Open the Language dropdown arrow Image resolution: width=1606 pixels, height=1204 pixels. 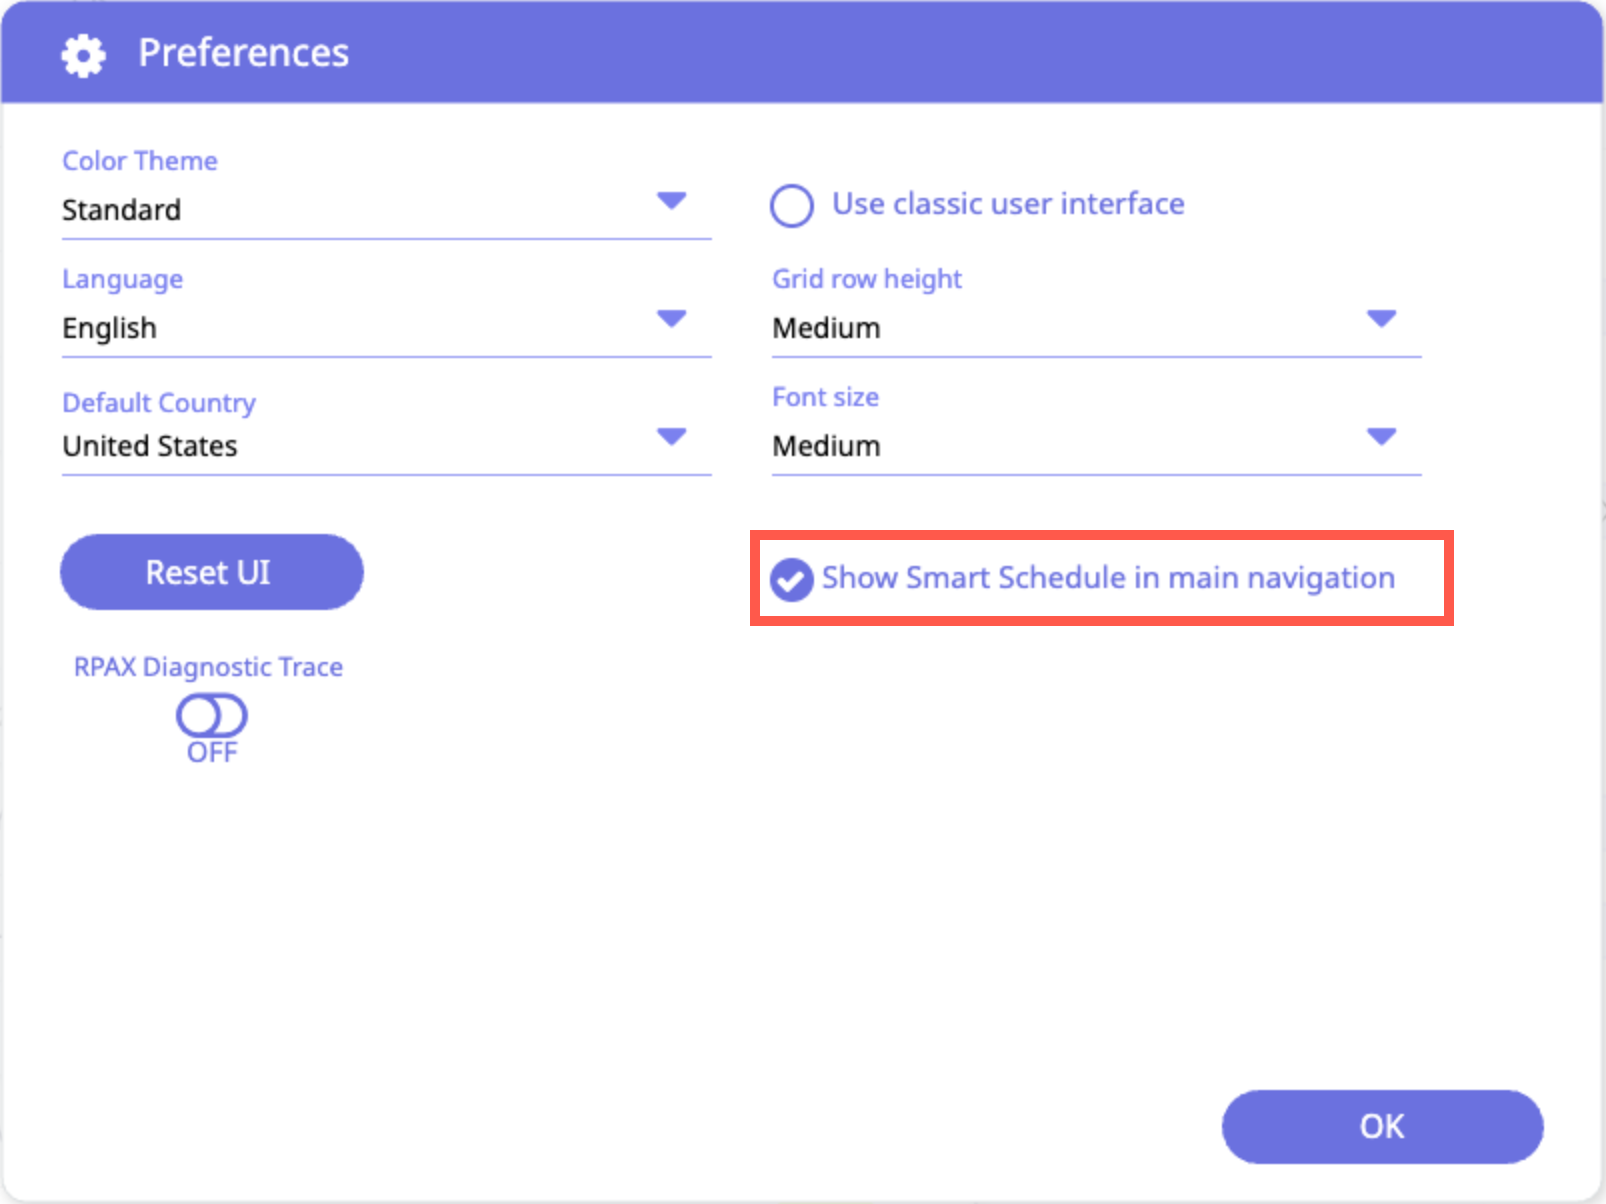point(671,319)
